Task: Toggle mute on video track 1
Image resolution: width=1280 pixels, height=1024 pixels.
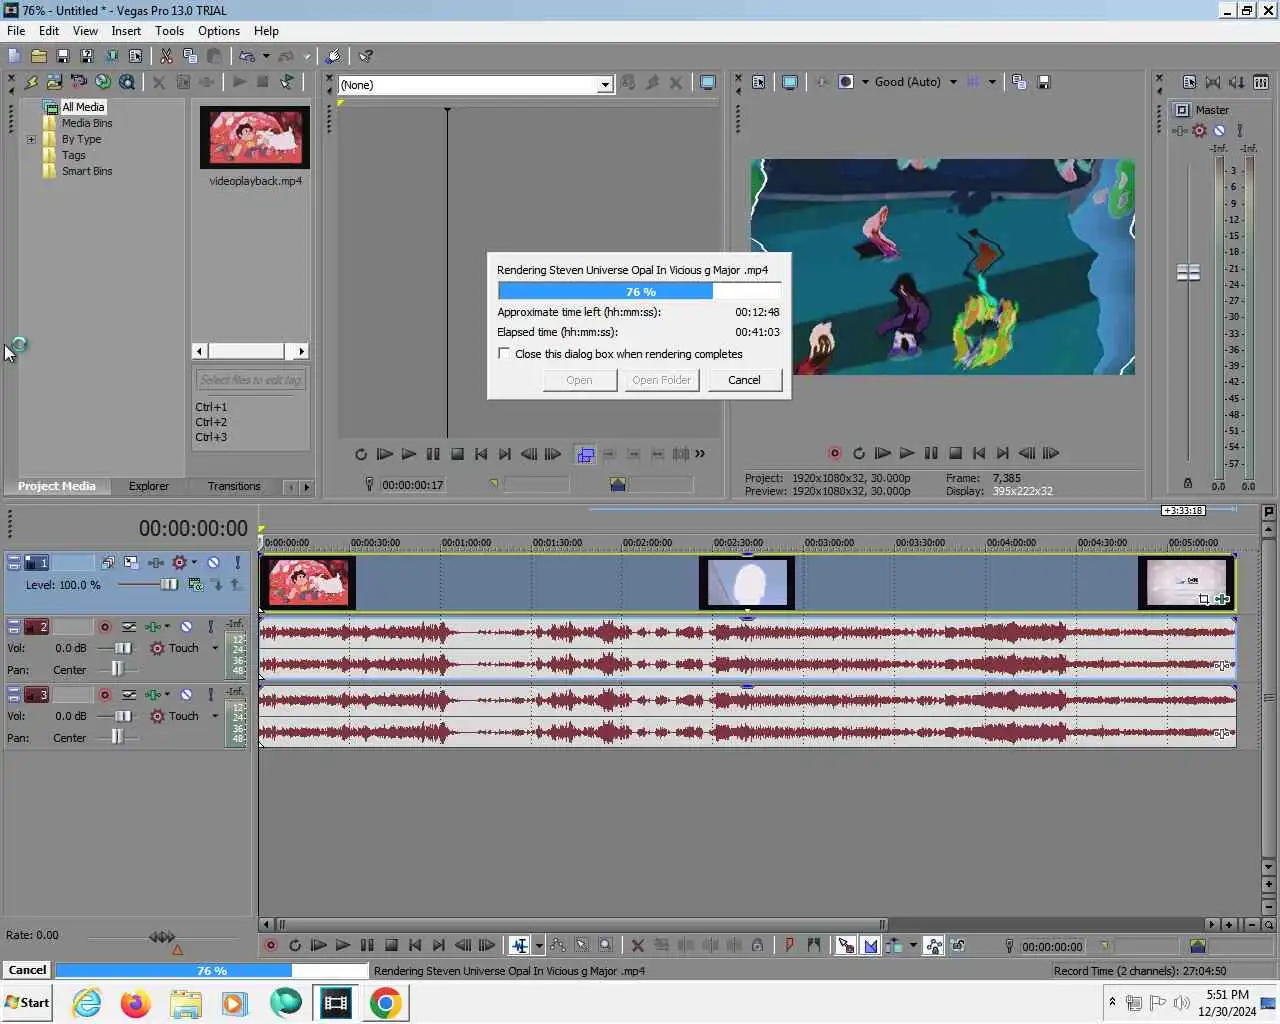Action: pos(213,563)
